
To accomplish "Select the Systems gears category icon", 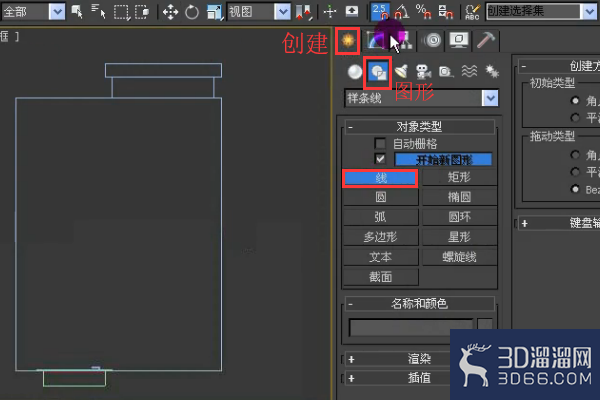I will pos(492,71).
